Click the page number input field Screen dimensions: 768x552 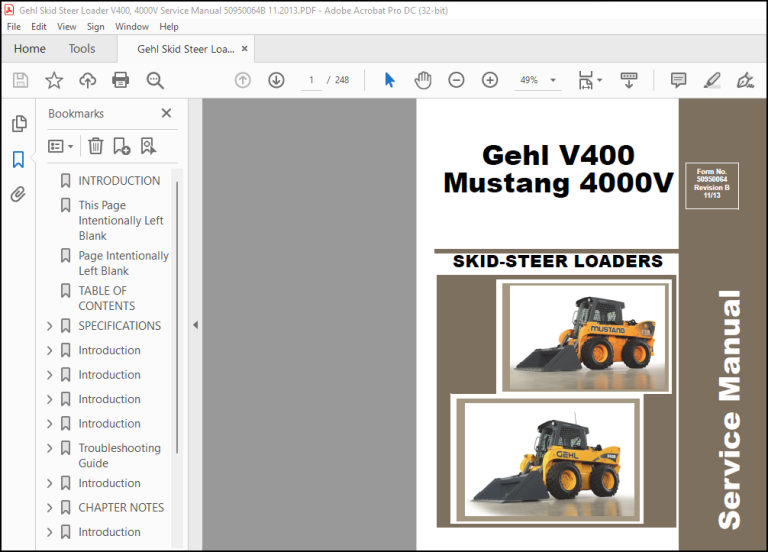tap(311, 80)
